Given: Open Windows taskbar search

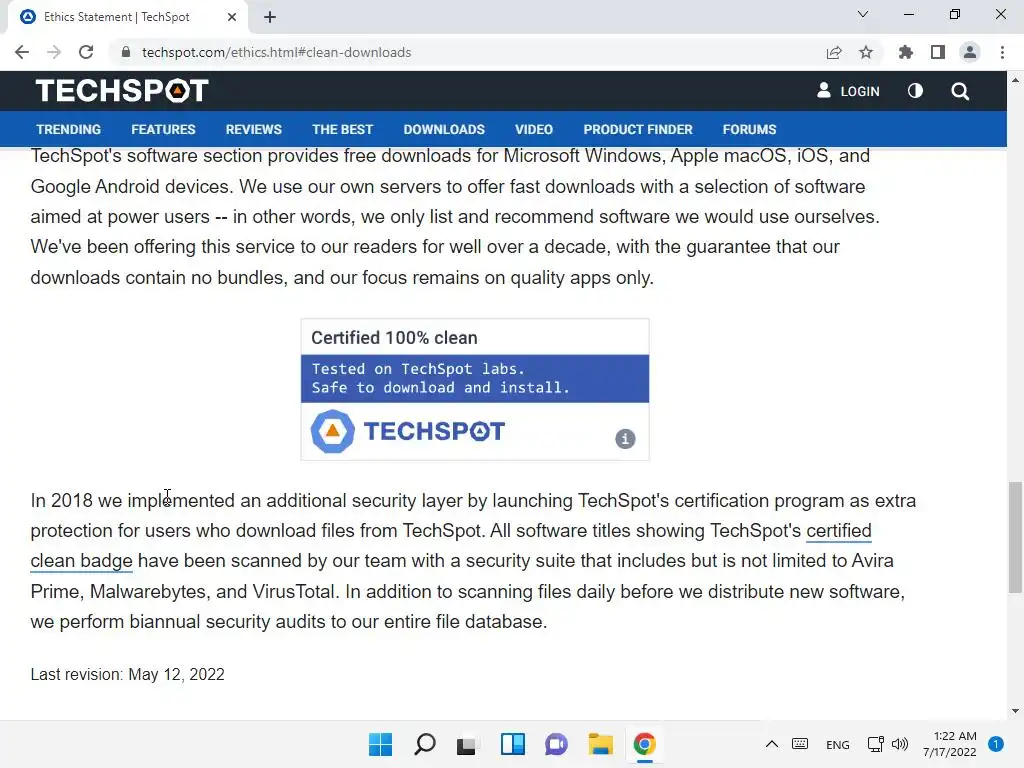Looking at the screenshot, I should coord(424,744).
